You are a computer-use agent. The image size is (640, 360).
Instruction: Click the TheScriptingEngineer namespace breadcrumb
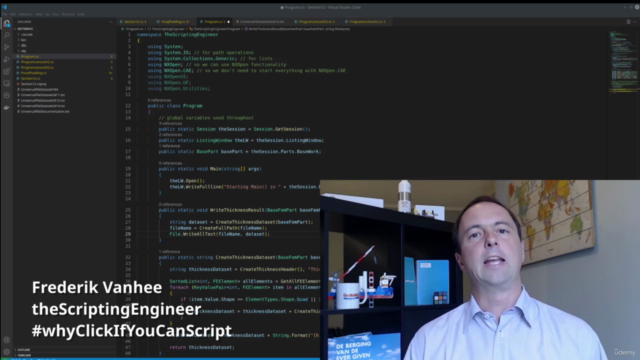point(167,29)
